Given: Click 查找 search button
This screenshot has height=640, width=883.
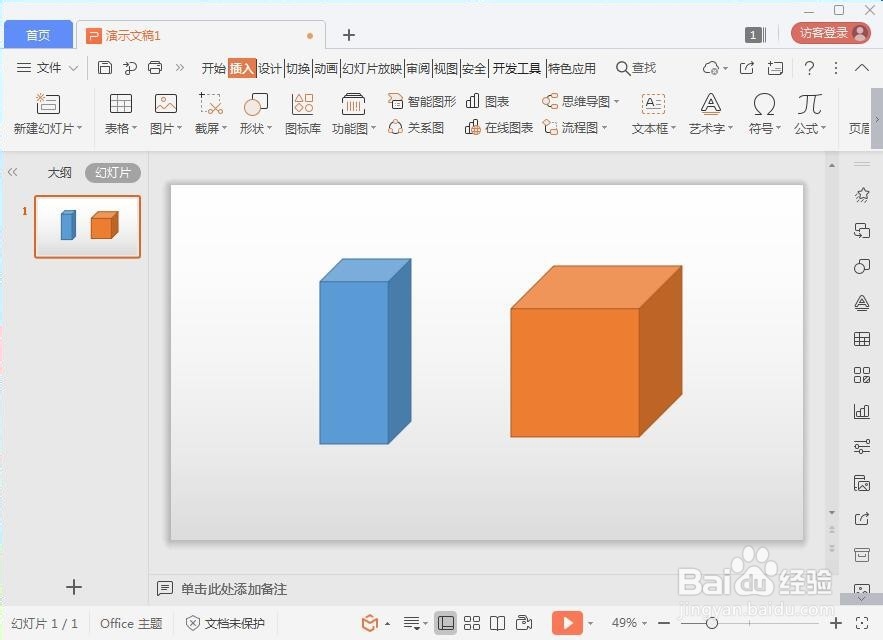Looking at the screenshot, I should (636, 68).
